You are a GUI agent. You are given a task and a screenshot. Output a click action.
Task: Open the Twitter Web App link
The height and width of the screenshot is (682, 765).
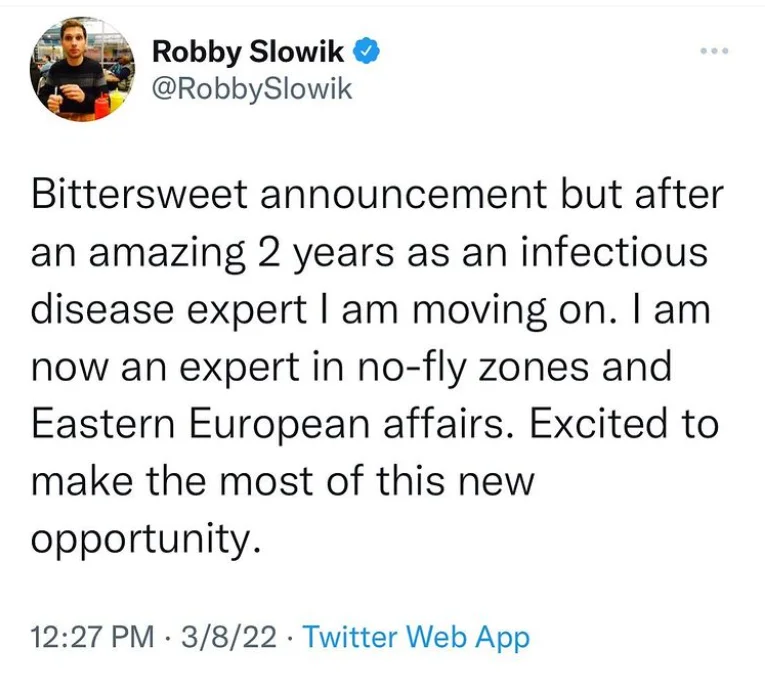pyautogui.click(x=415, y=636)
